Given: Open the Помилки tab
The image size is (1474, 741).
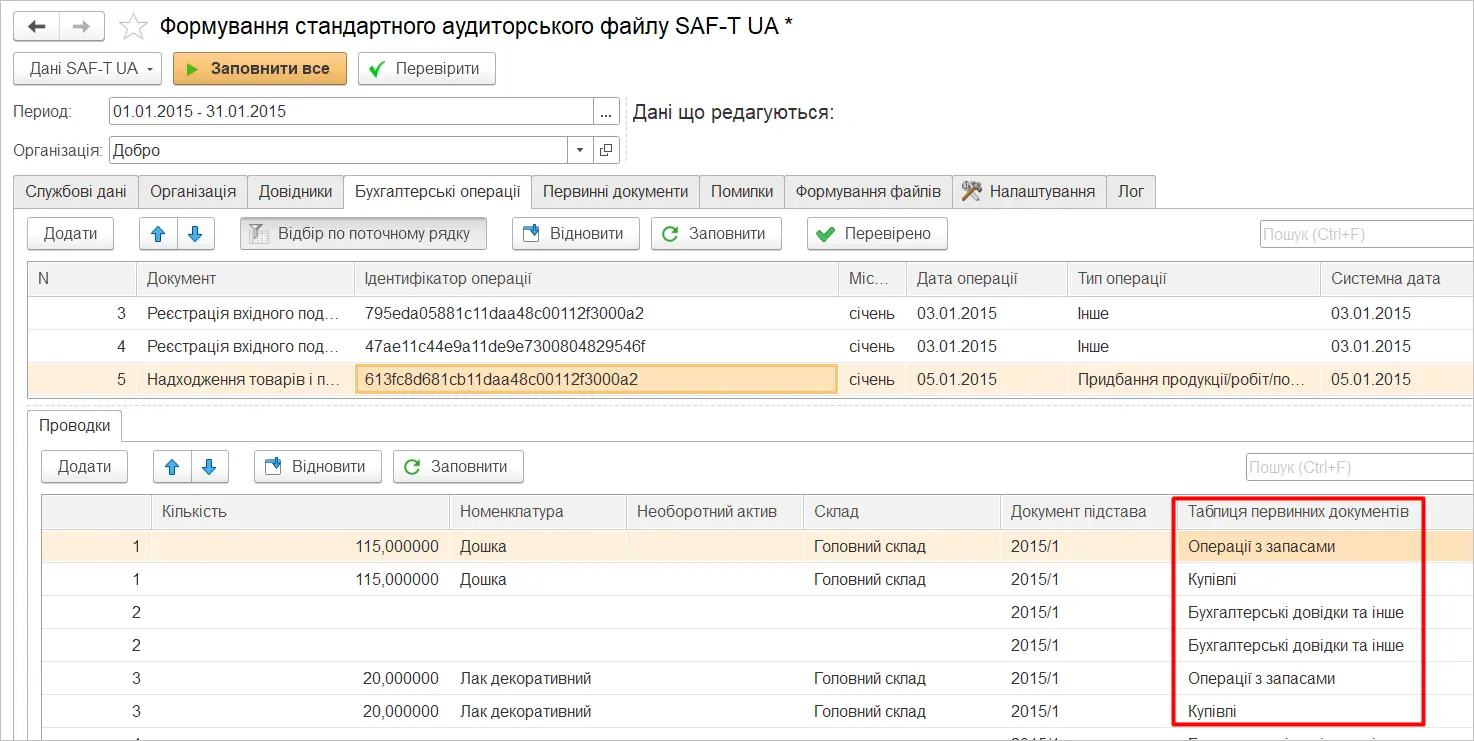Looking at the screenshot, I should point(741,191).
